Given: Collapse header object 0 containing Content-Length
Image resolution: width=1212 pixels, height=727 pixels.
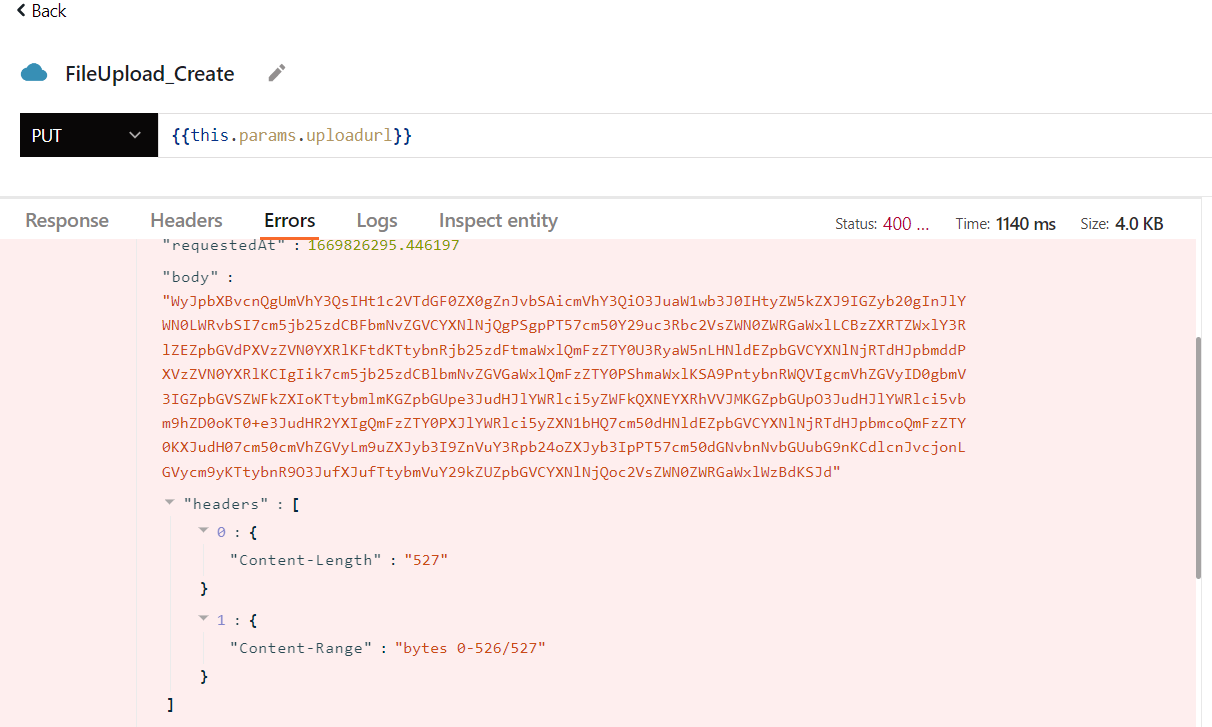Looking at the screenshot, I should pos(203,531).
